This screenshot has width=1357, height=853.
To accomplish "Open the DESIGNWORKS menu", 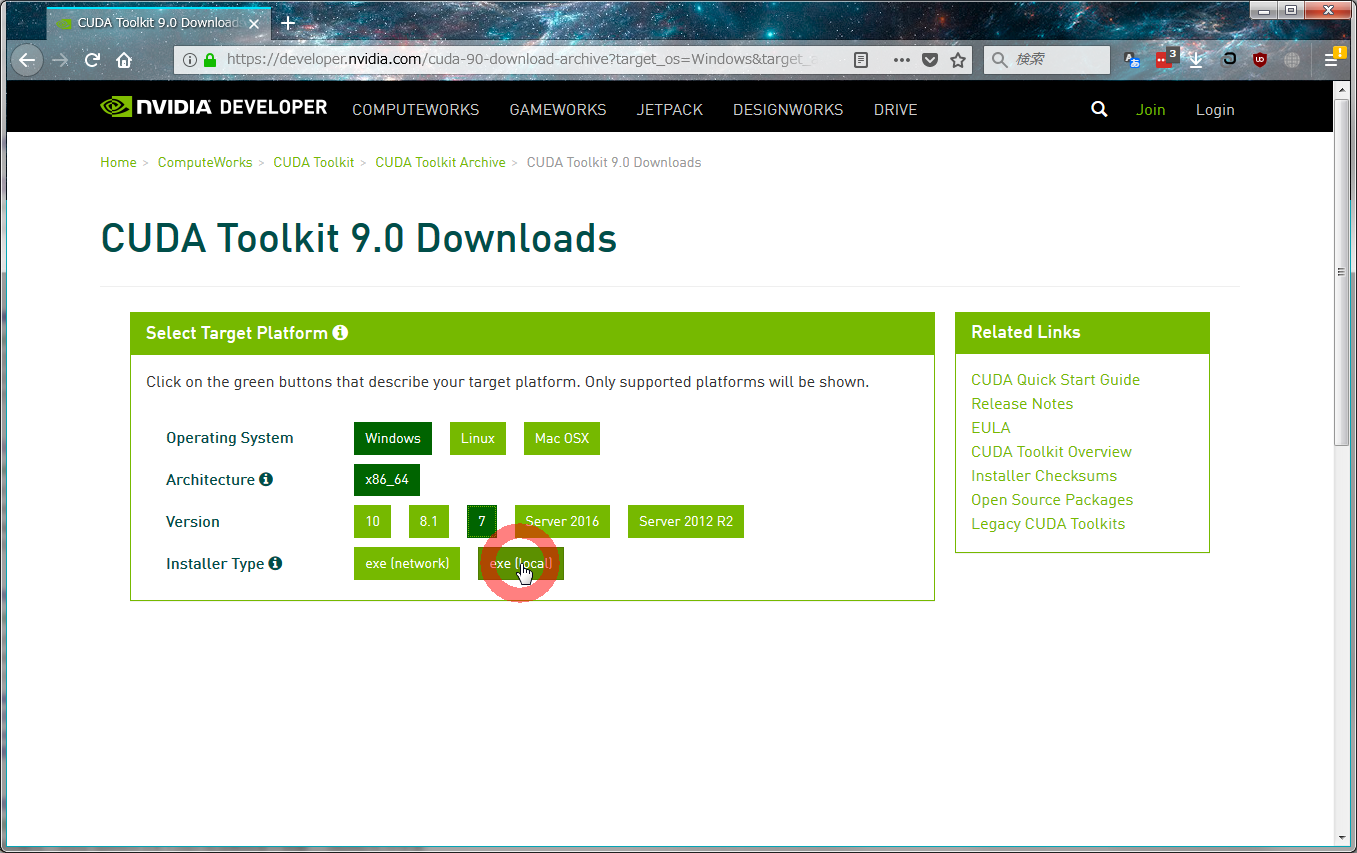I will [788, 110].
